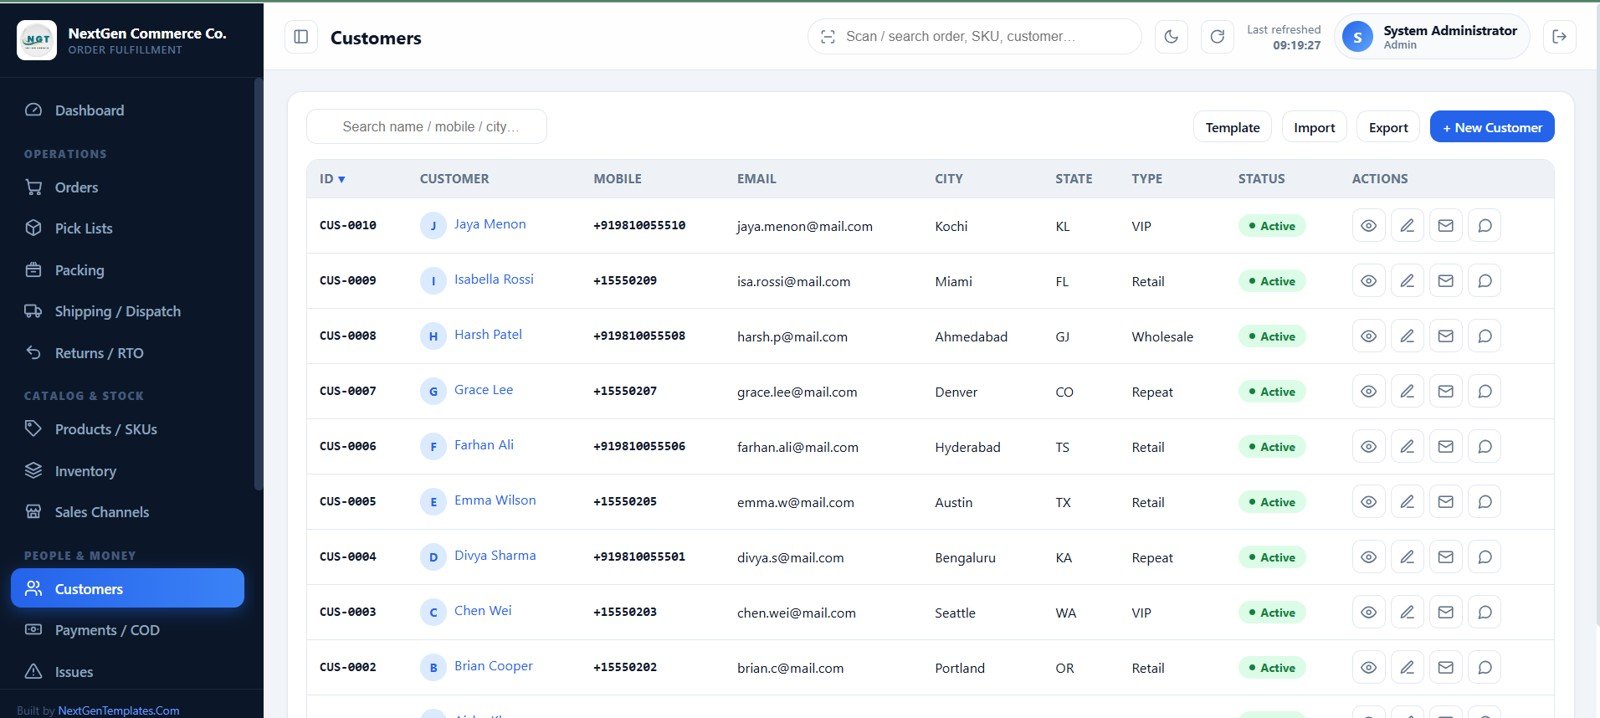Focus the Search name / mobile / city field

pyautogui.click(x=426, y=126)
